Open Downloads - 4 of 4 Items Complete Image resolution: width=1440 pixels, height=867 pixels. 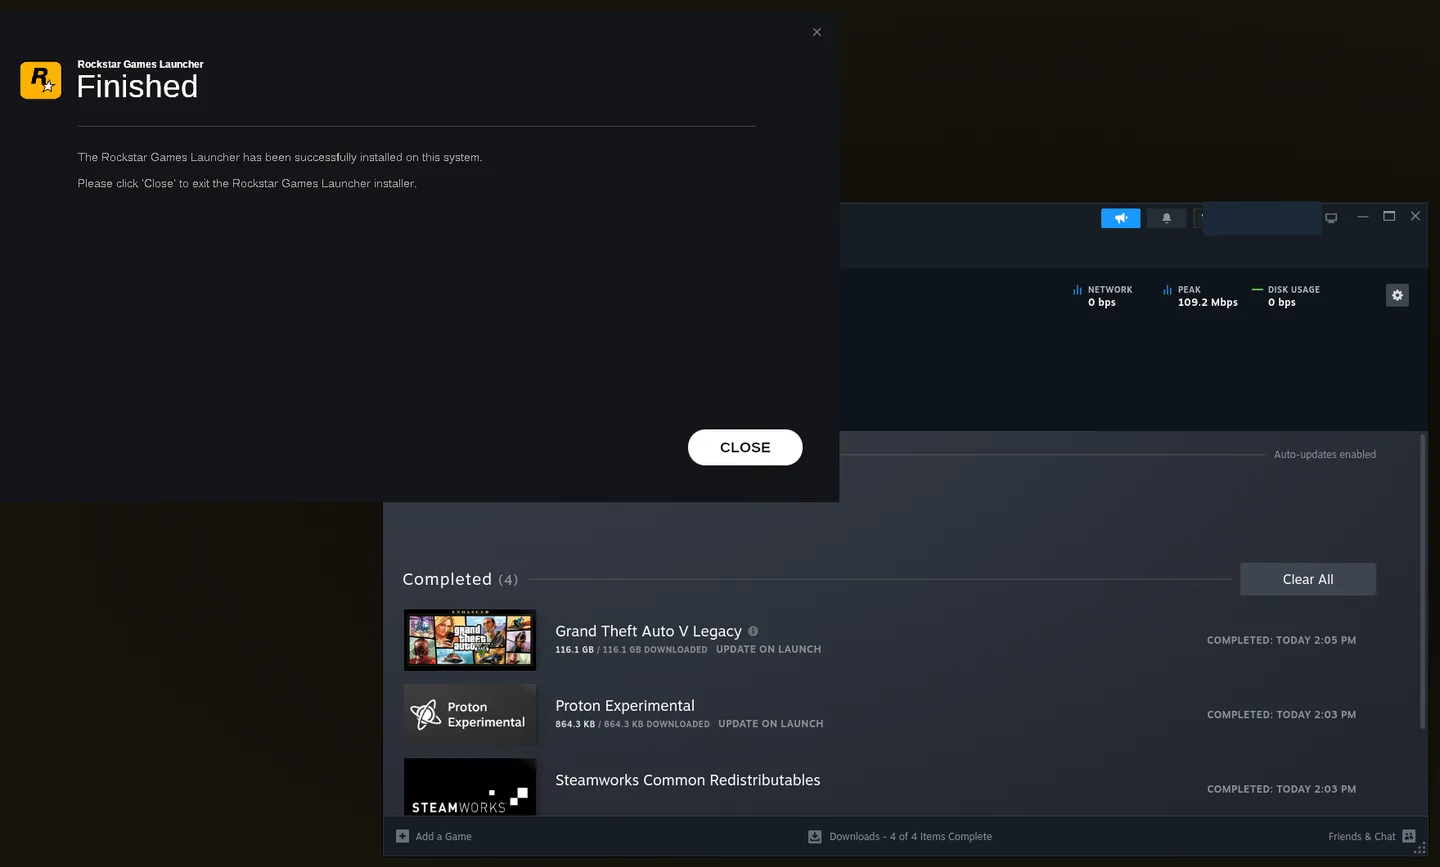(910, 837)
